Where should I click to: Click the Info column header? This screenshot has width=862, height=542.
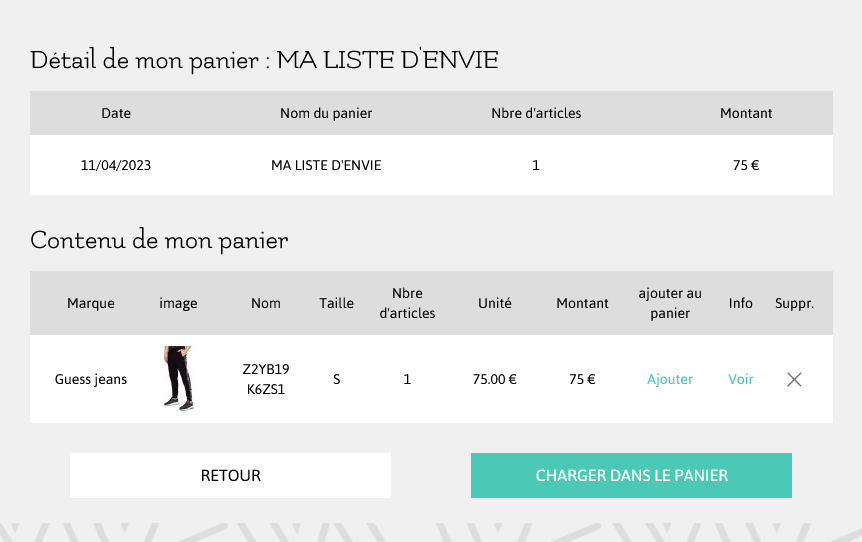pyautogui.click(x=741, y=303)
